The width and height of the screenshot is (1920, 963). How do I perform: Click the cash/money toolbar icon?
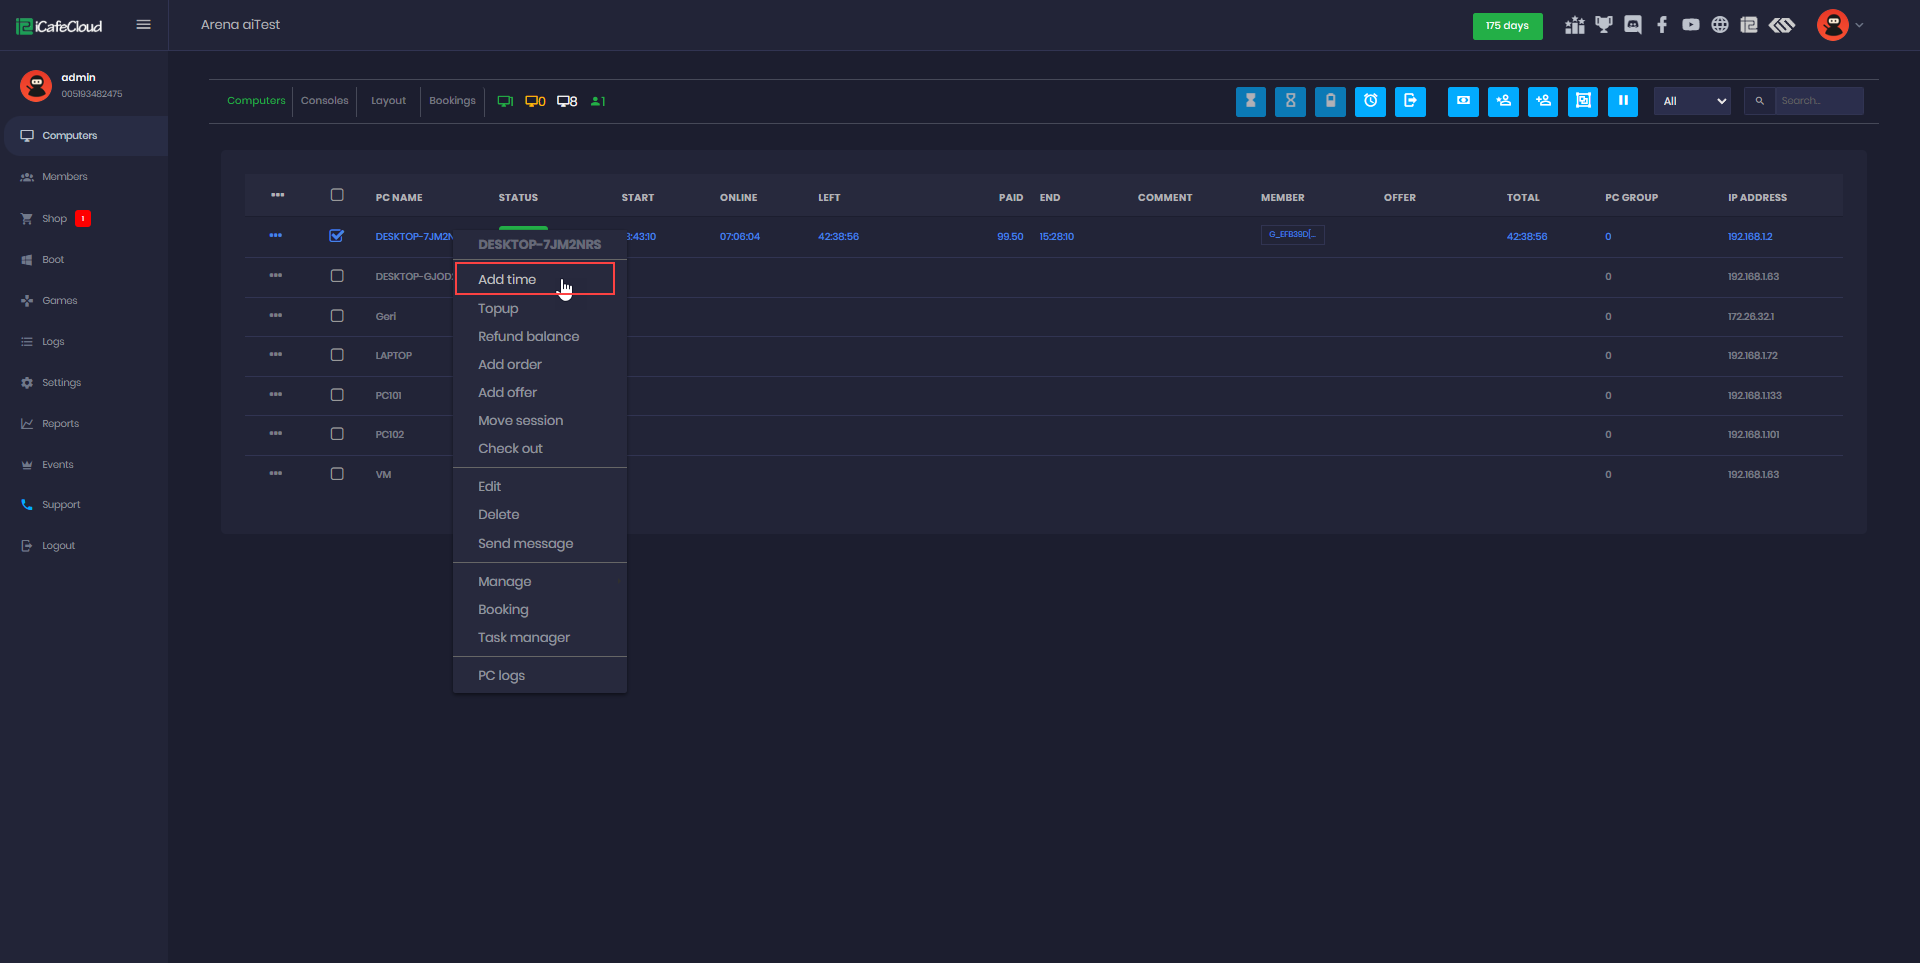pyautogui.click(x=1463, y=101)
